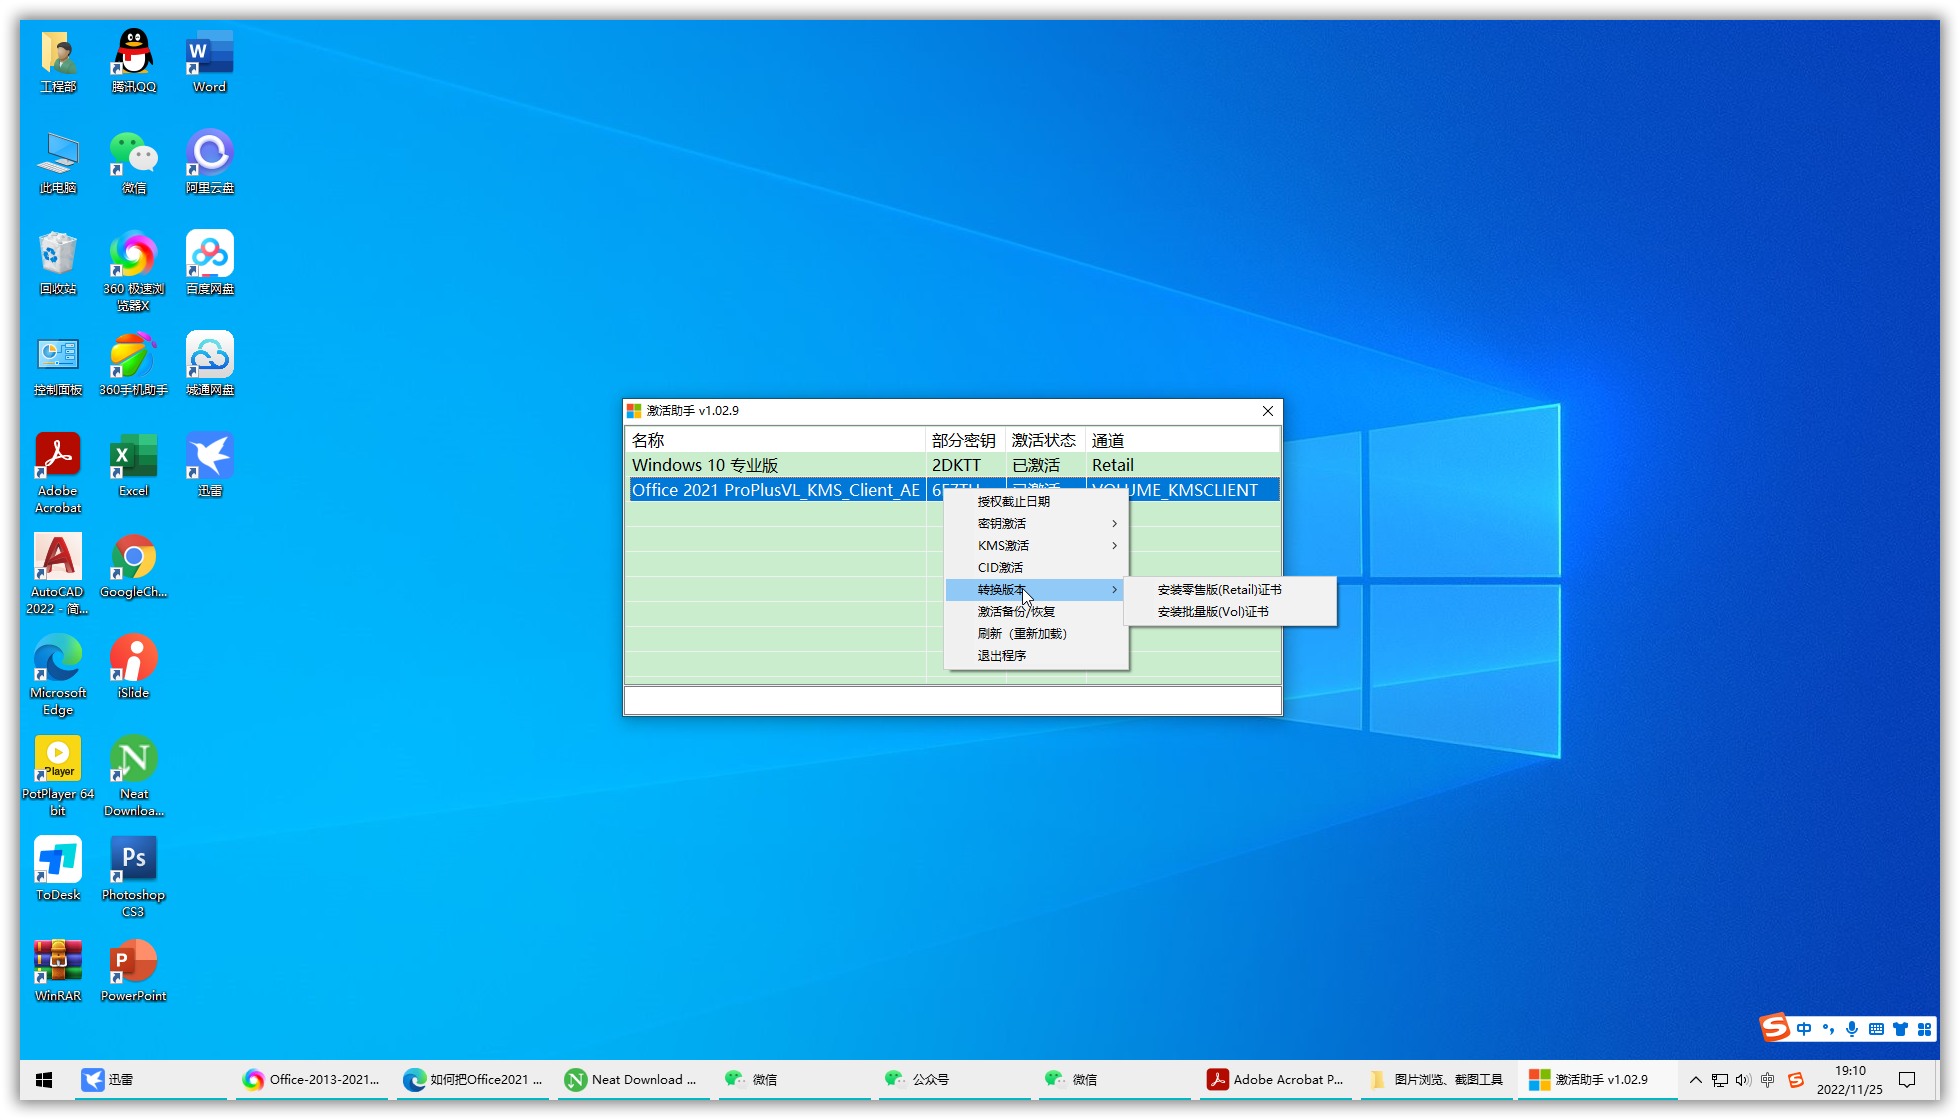Viewport: 1960px width, 1120px height.
Task: Launch Adobe Acrobat from the desktop
Action: (x=58, y=473)
